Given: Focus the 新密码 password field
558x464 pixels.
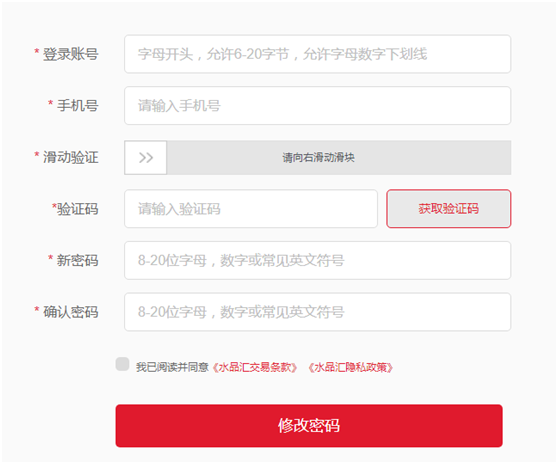Looking at the screenshot, I should tap(317, 260).
